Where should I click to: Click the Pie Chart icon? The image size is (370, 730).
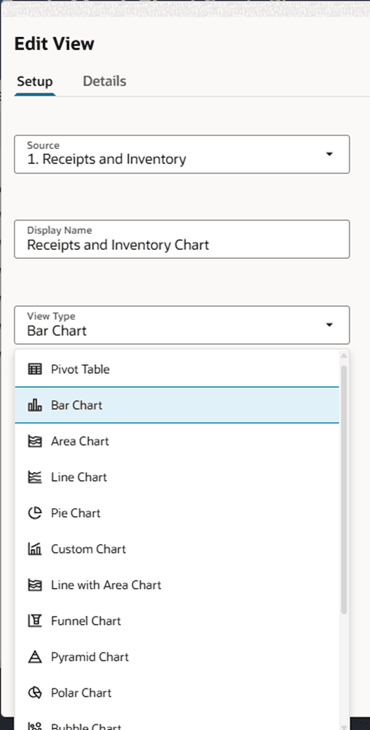coord(35,513)
